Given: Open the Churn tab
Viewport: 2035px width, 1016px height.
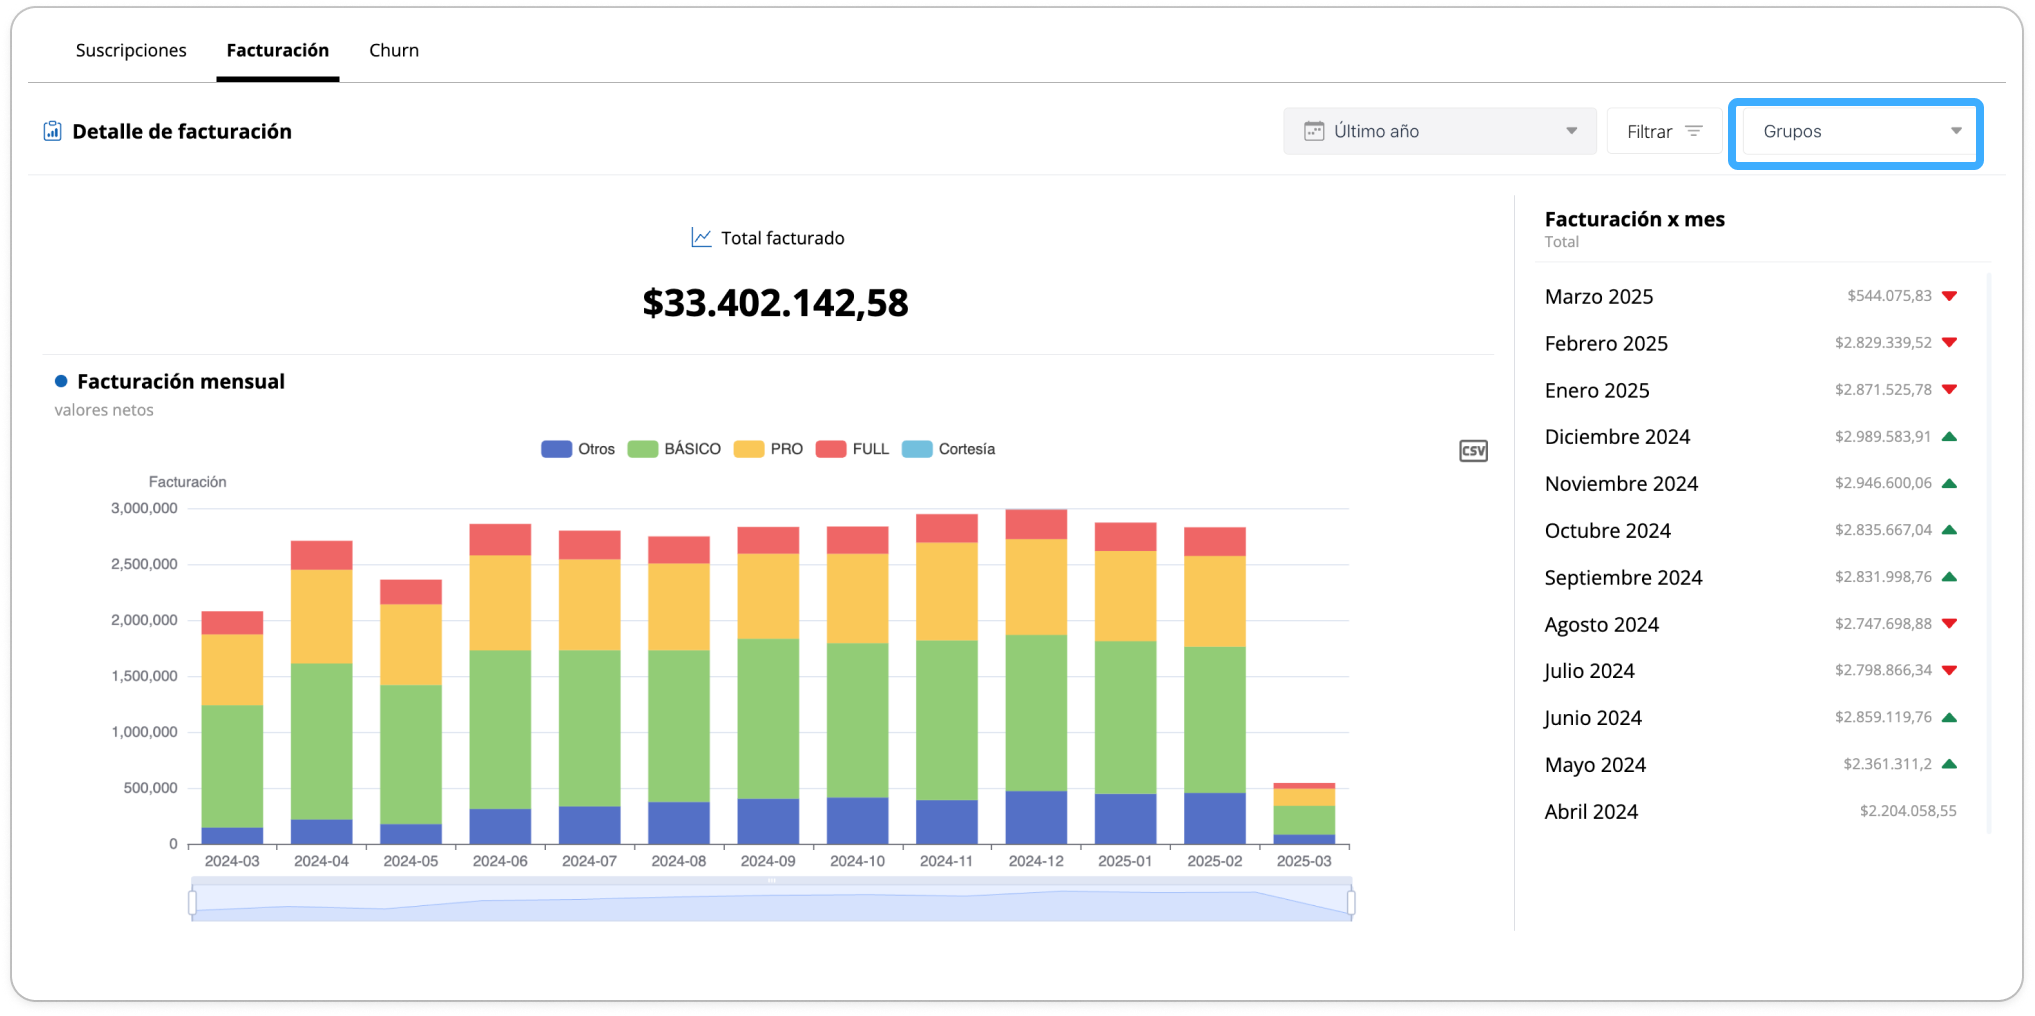Looking at the screenshot, I should 394,50.
